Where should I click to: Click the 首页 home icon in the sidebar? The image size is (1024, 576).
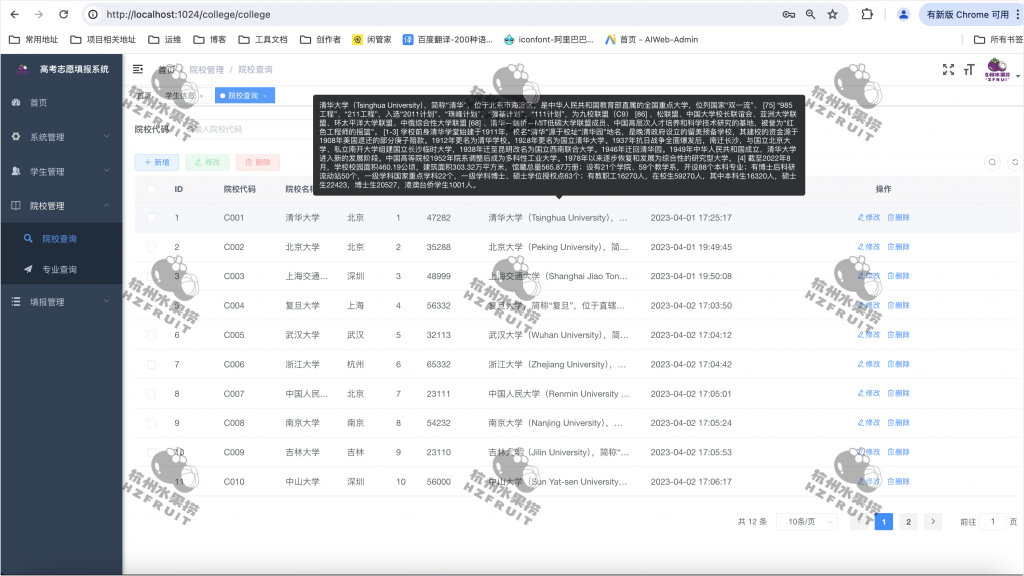pyautogui.click(x=14, y=102)
